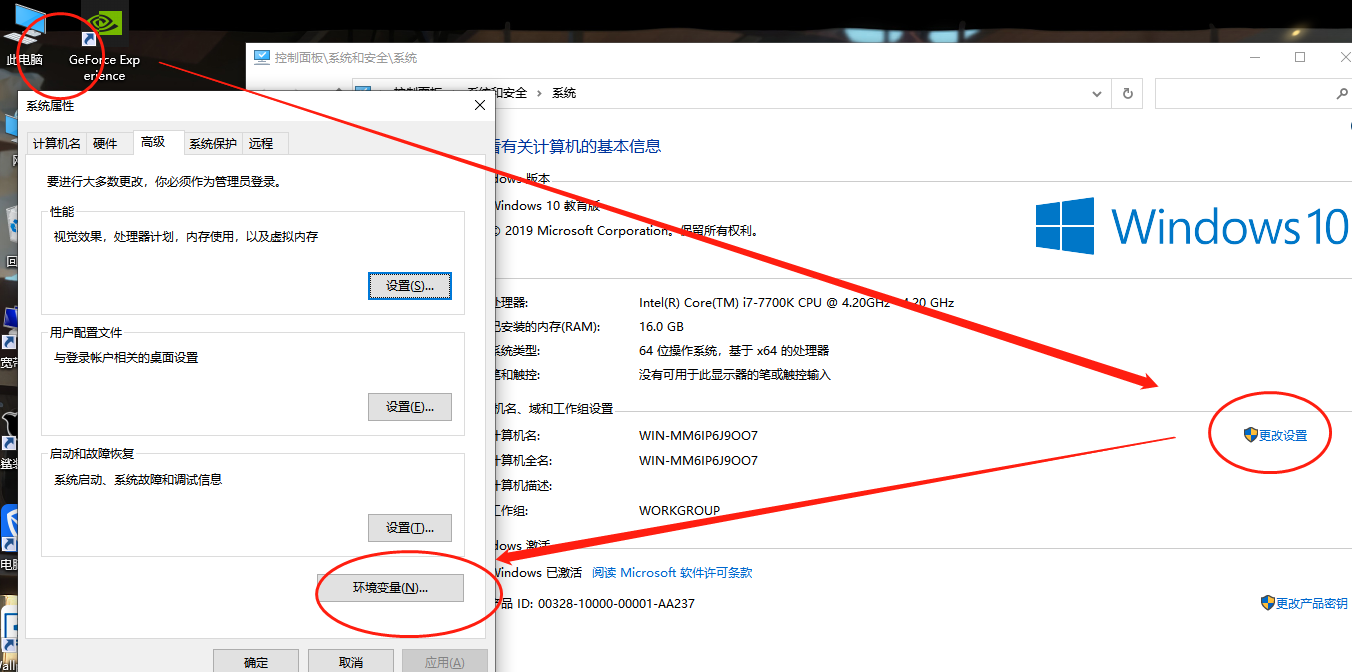Close the 系统属性 dialog
Screen dimensions: 1352x672
[x=479, y=105]
